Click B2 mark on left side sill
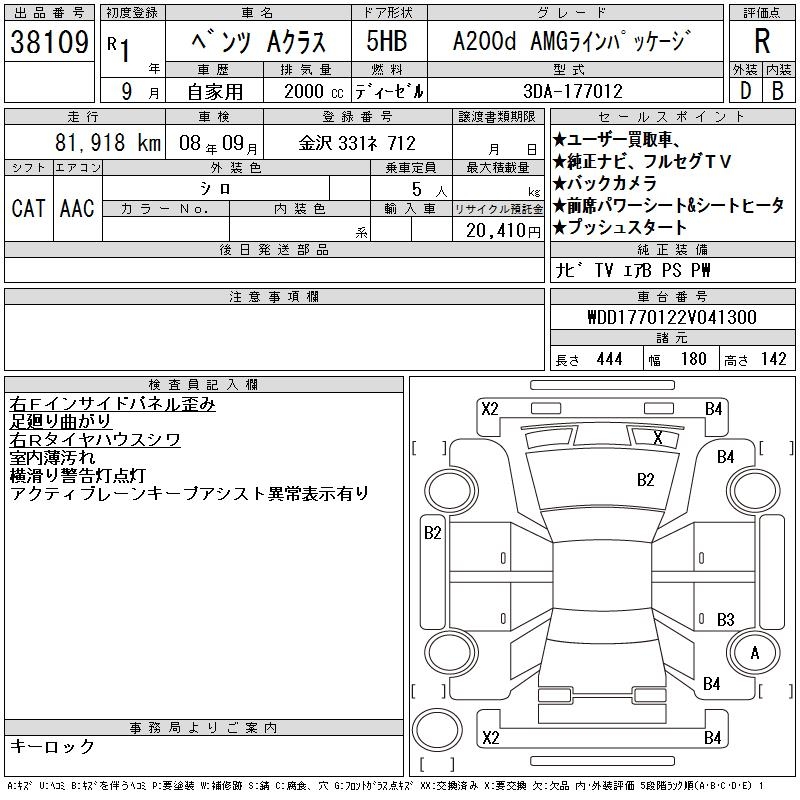Screen dimensions: 800x800 [433, 533]
